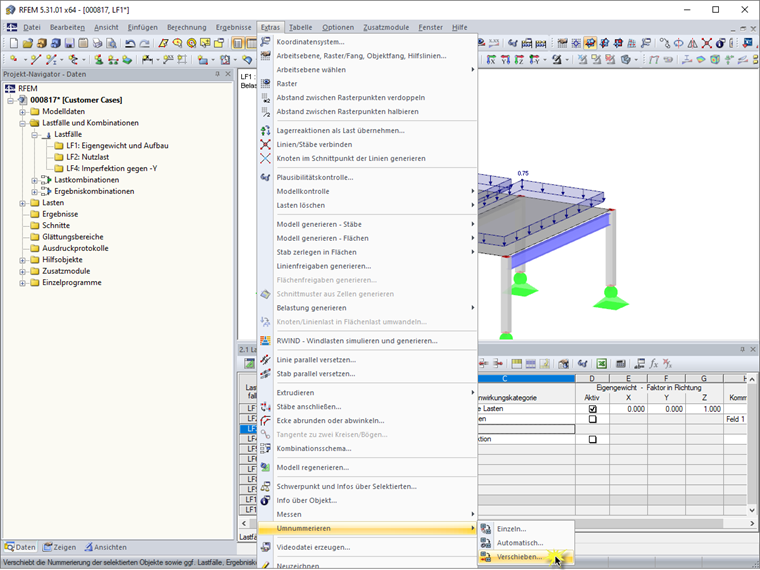Click the fx formula icon in table toolbar
Viewport: 760px width, 570px height.
point(653,364)
